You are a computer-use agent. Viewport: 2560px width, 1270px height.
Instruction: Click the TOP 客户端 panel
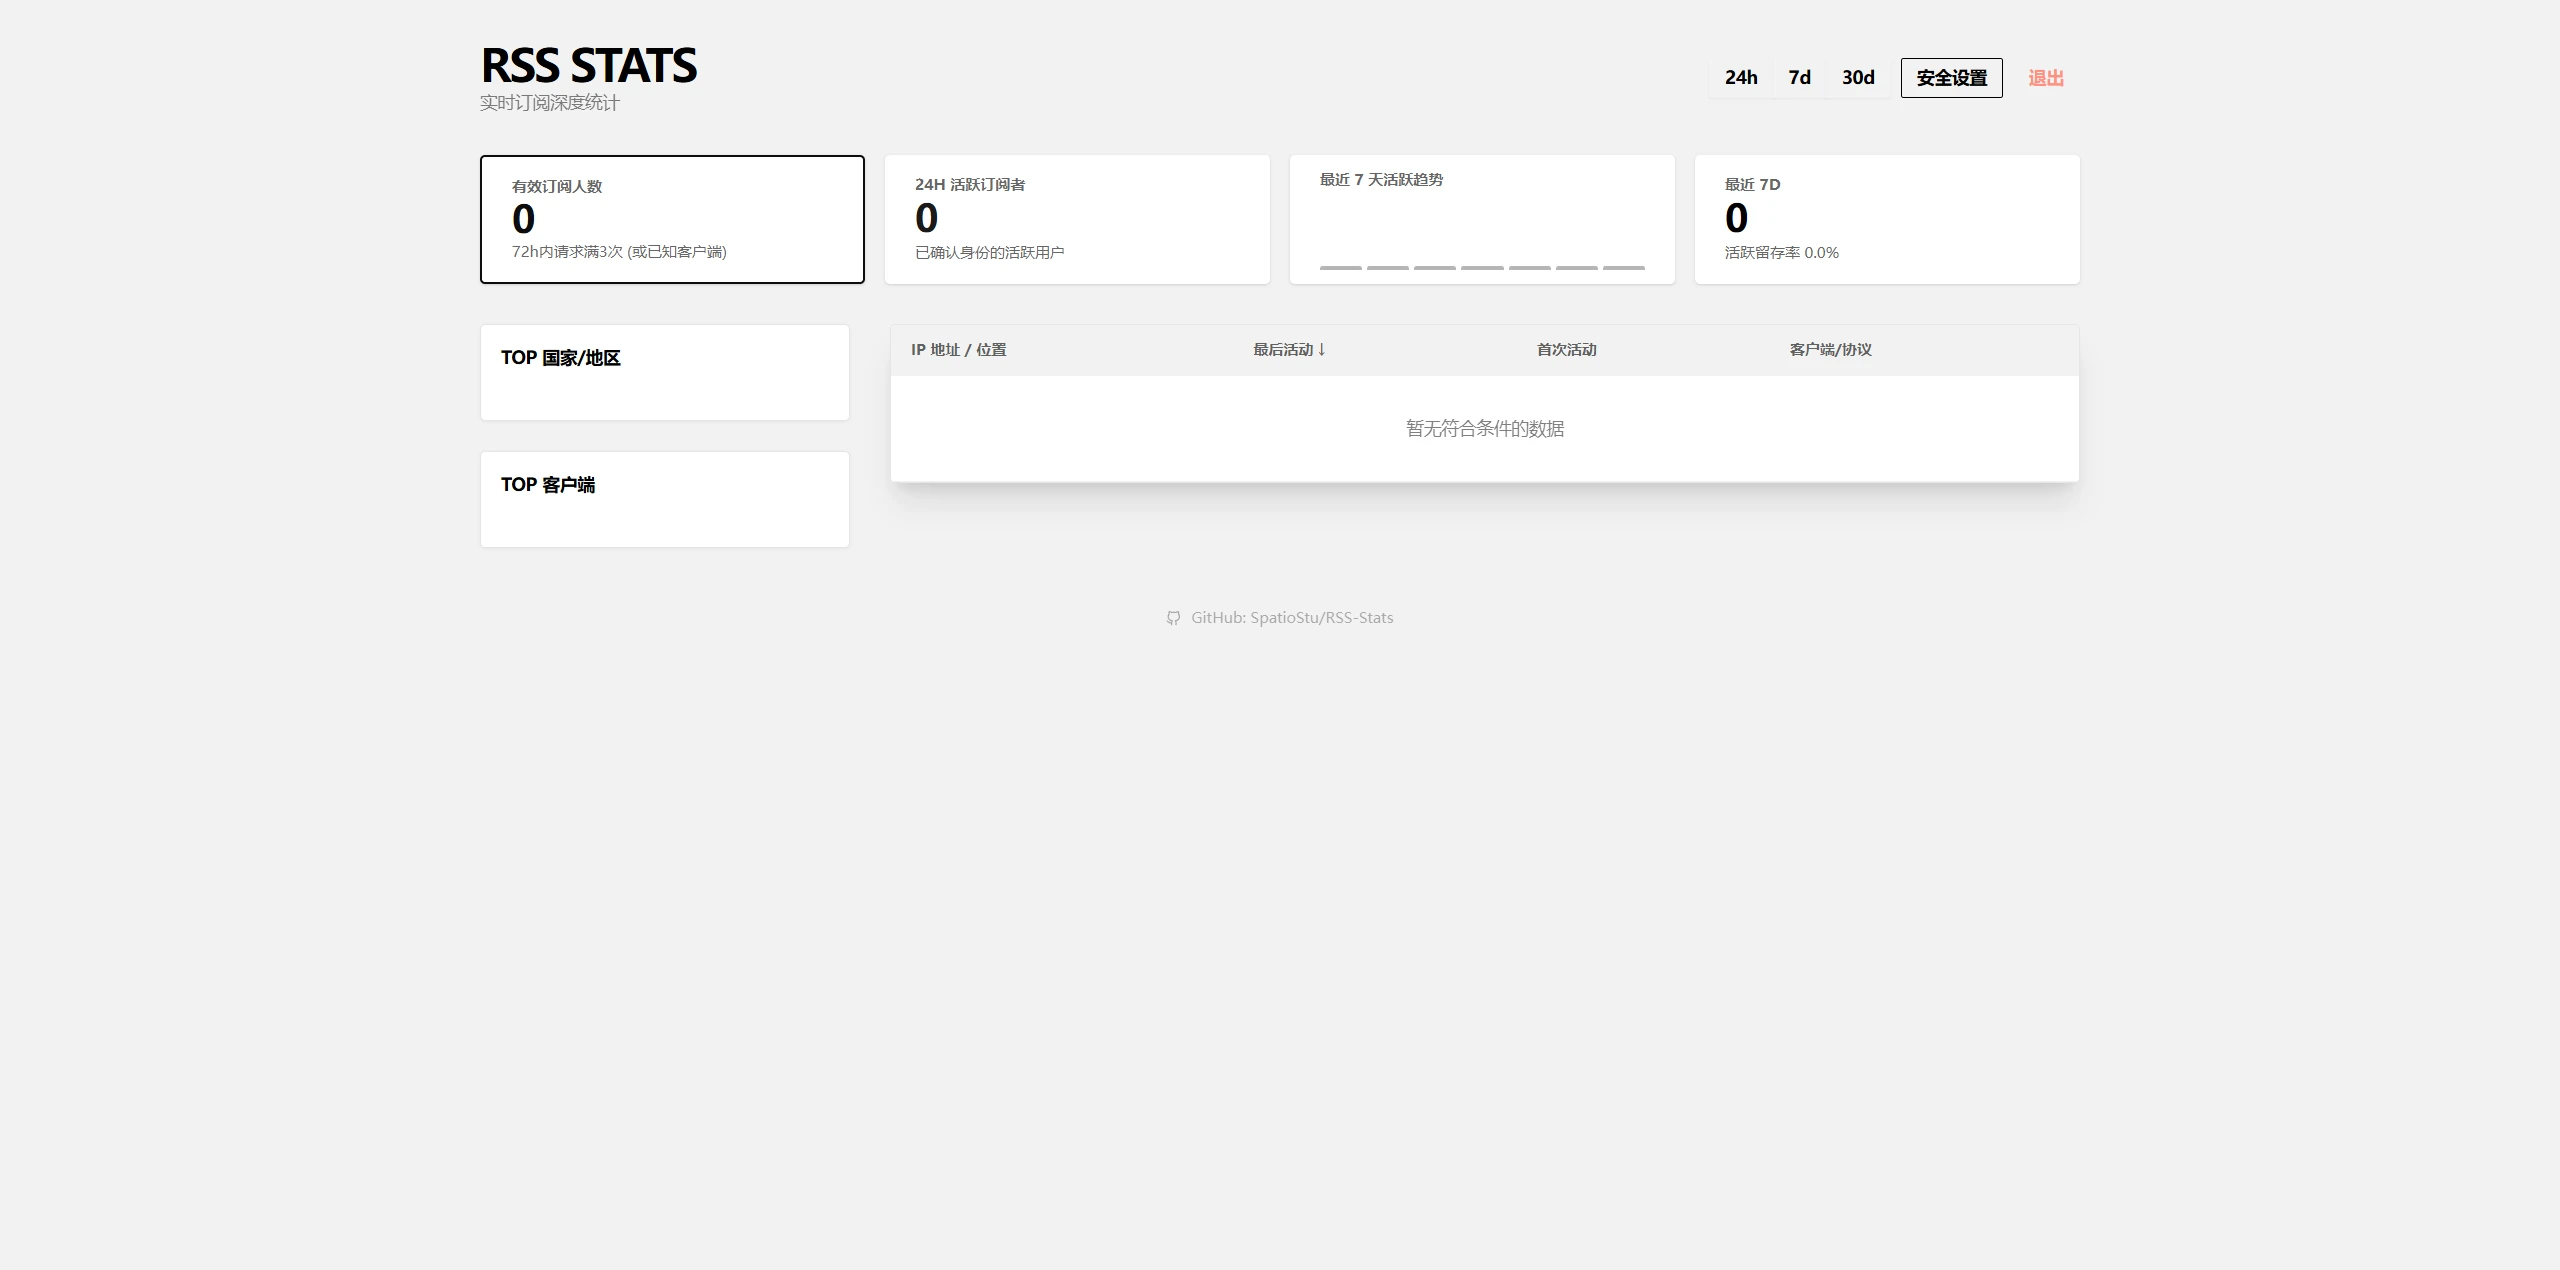(x=664, y=499)
